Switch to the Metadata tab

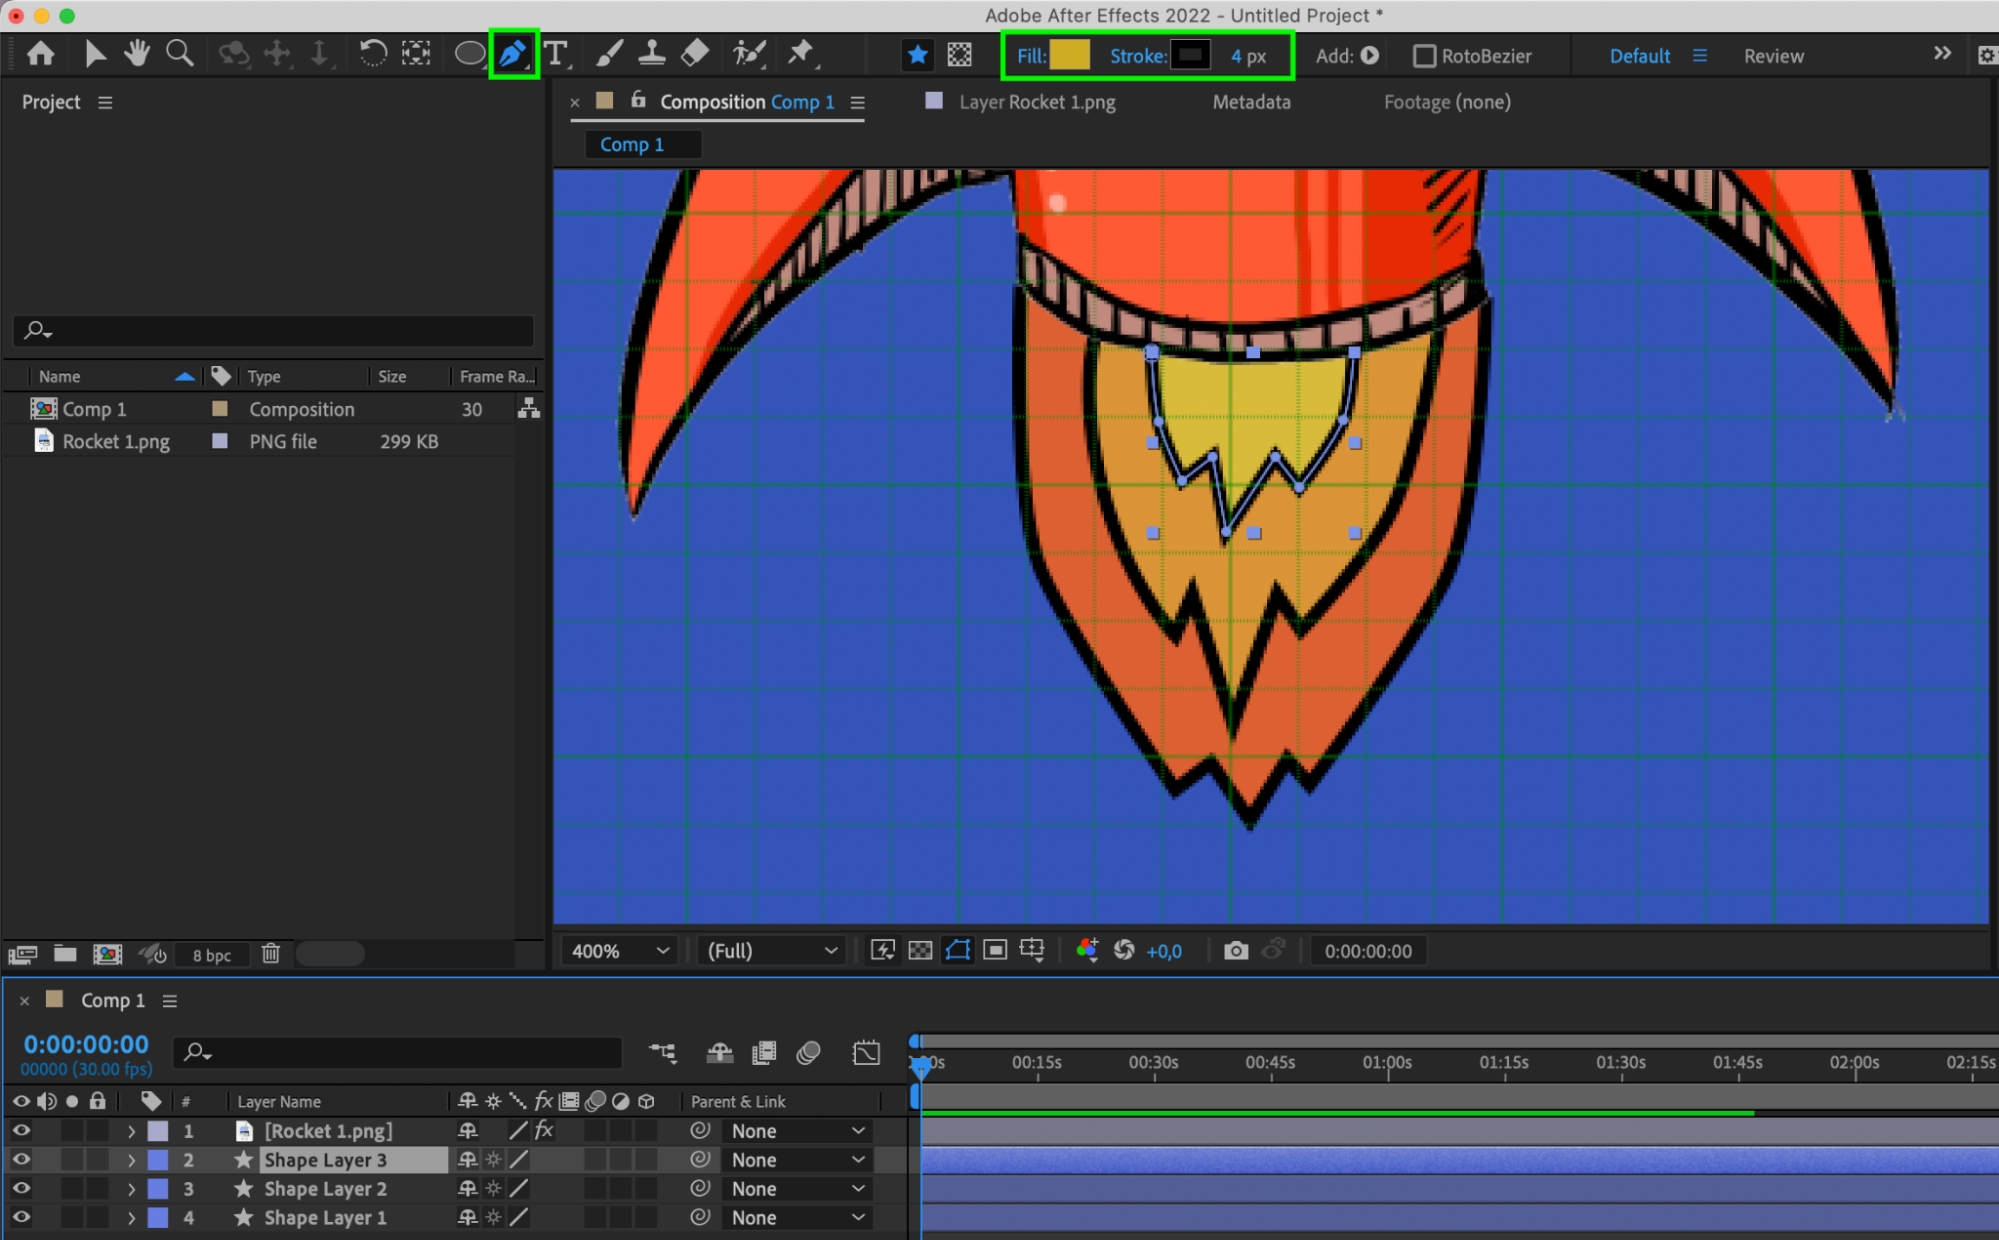1251,102
